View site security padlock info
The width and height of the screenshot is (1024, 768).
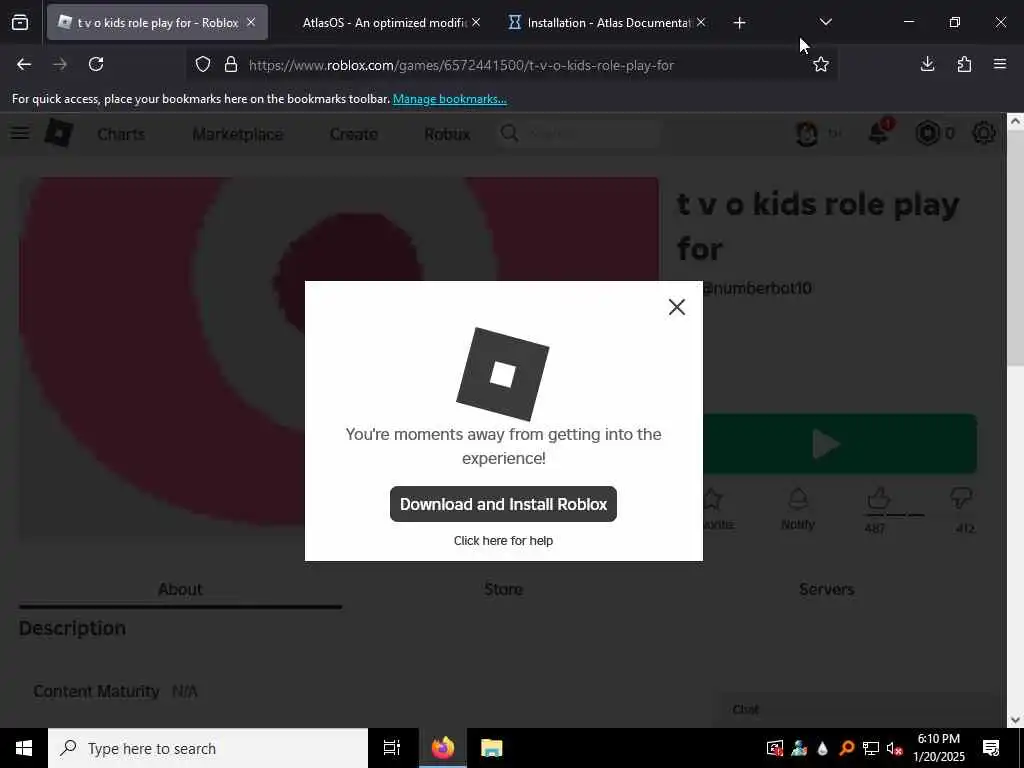coord(231,65)
